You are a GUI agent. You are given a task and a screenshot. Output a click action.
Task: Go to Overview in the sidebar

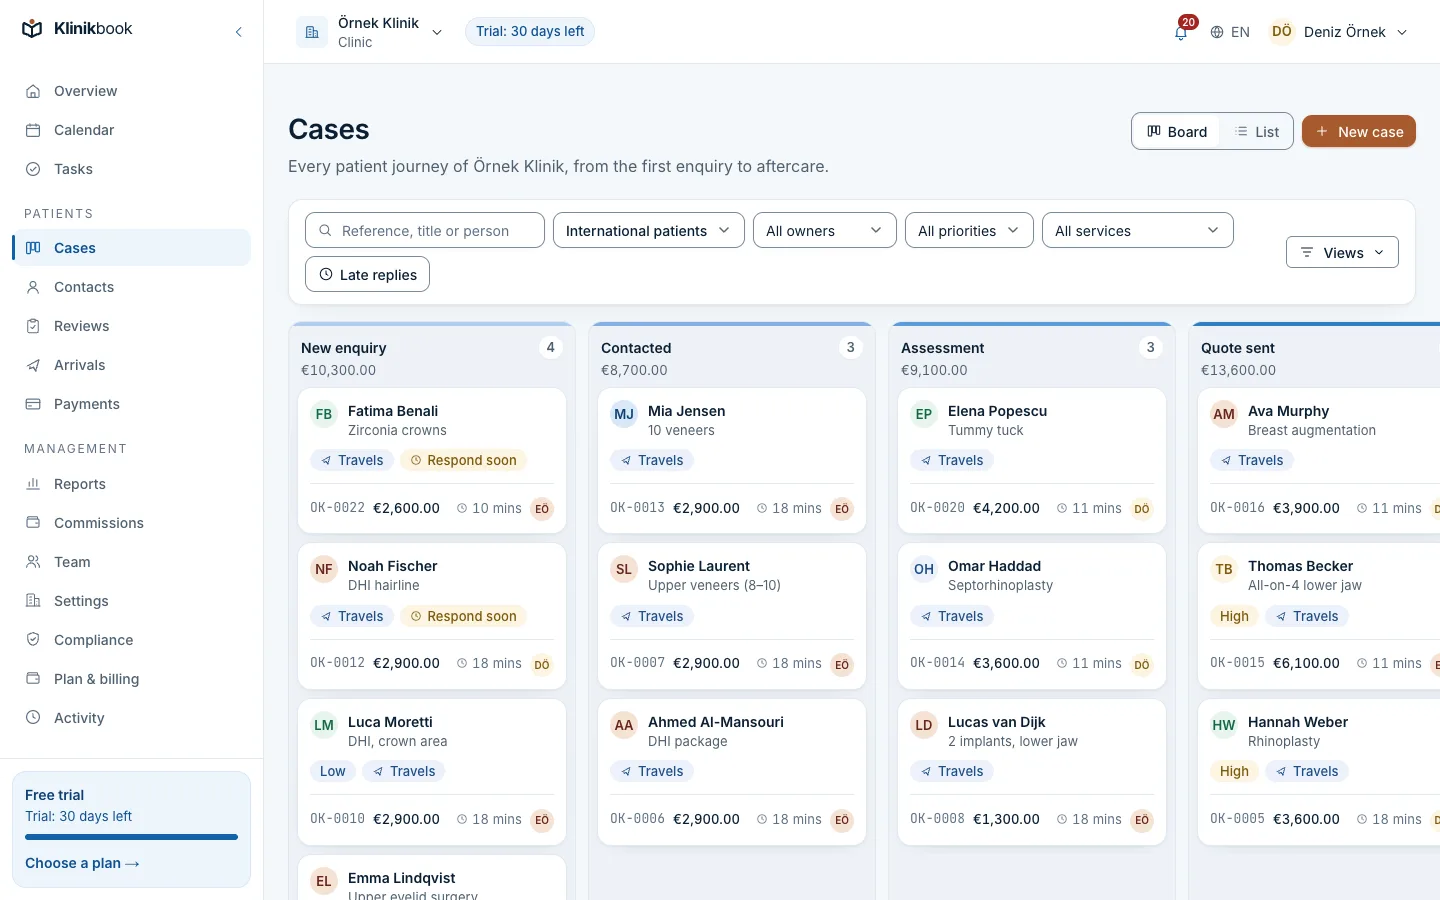pos(131,91)
